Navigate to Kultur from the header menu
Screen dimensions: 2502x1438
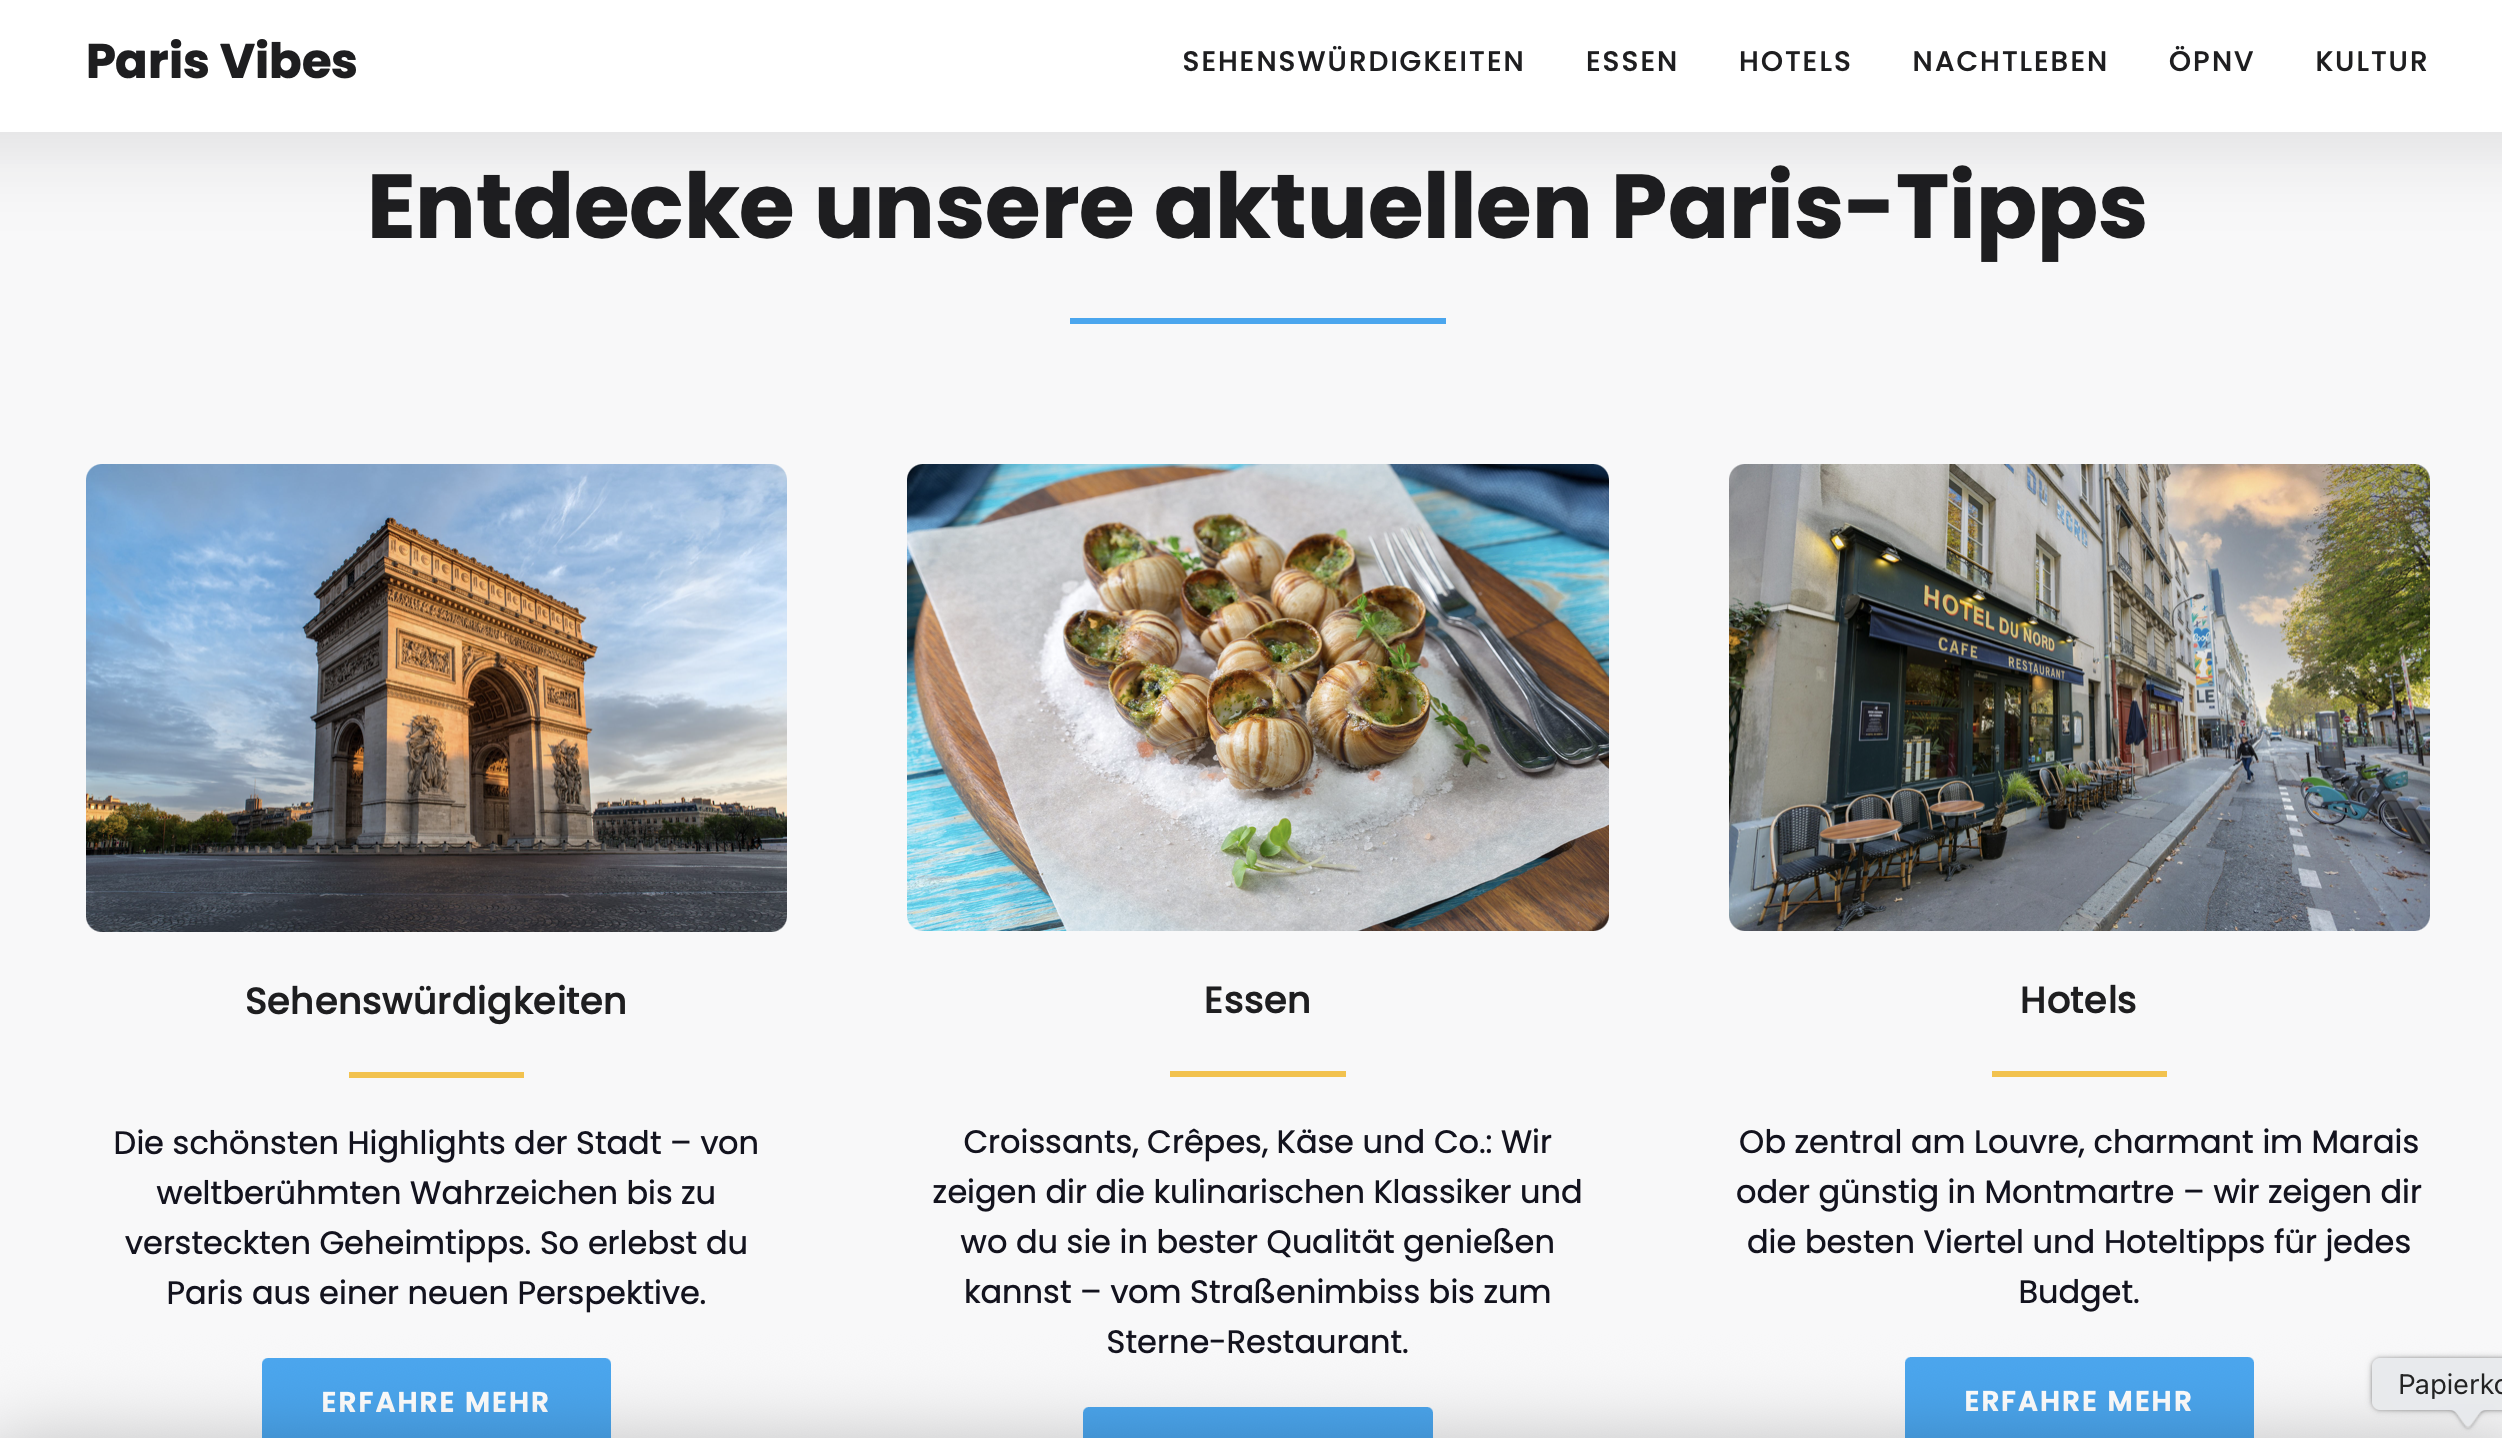coord(2371,62)
